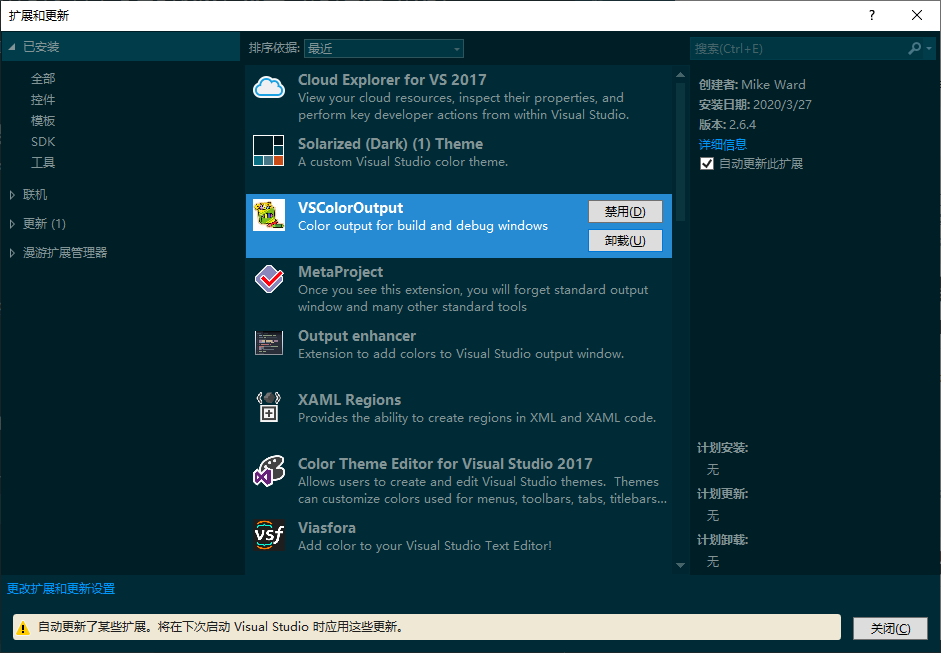Collapse the 已安装 category
This screenshot has height=653, width=941.
coord(12,47)
